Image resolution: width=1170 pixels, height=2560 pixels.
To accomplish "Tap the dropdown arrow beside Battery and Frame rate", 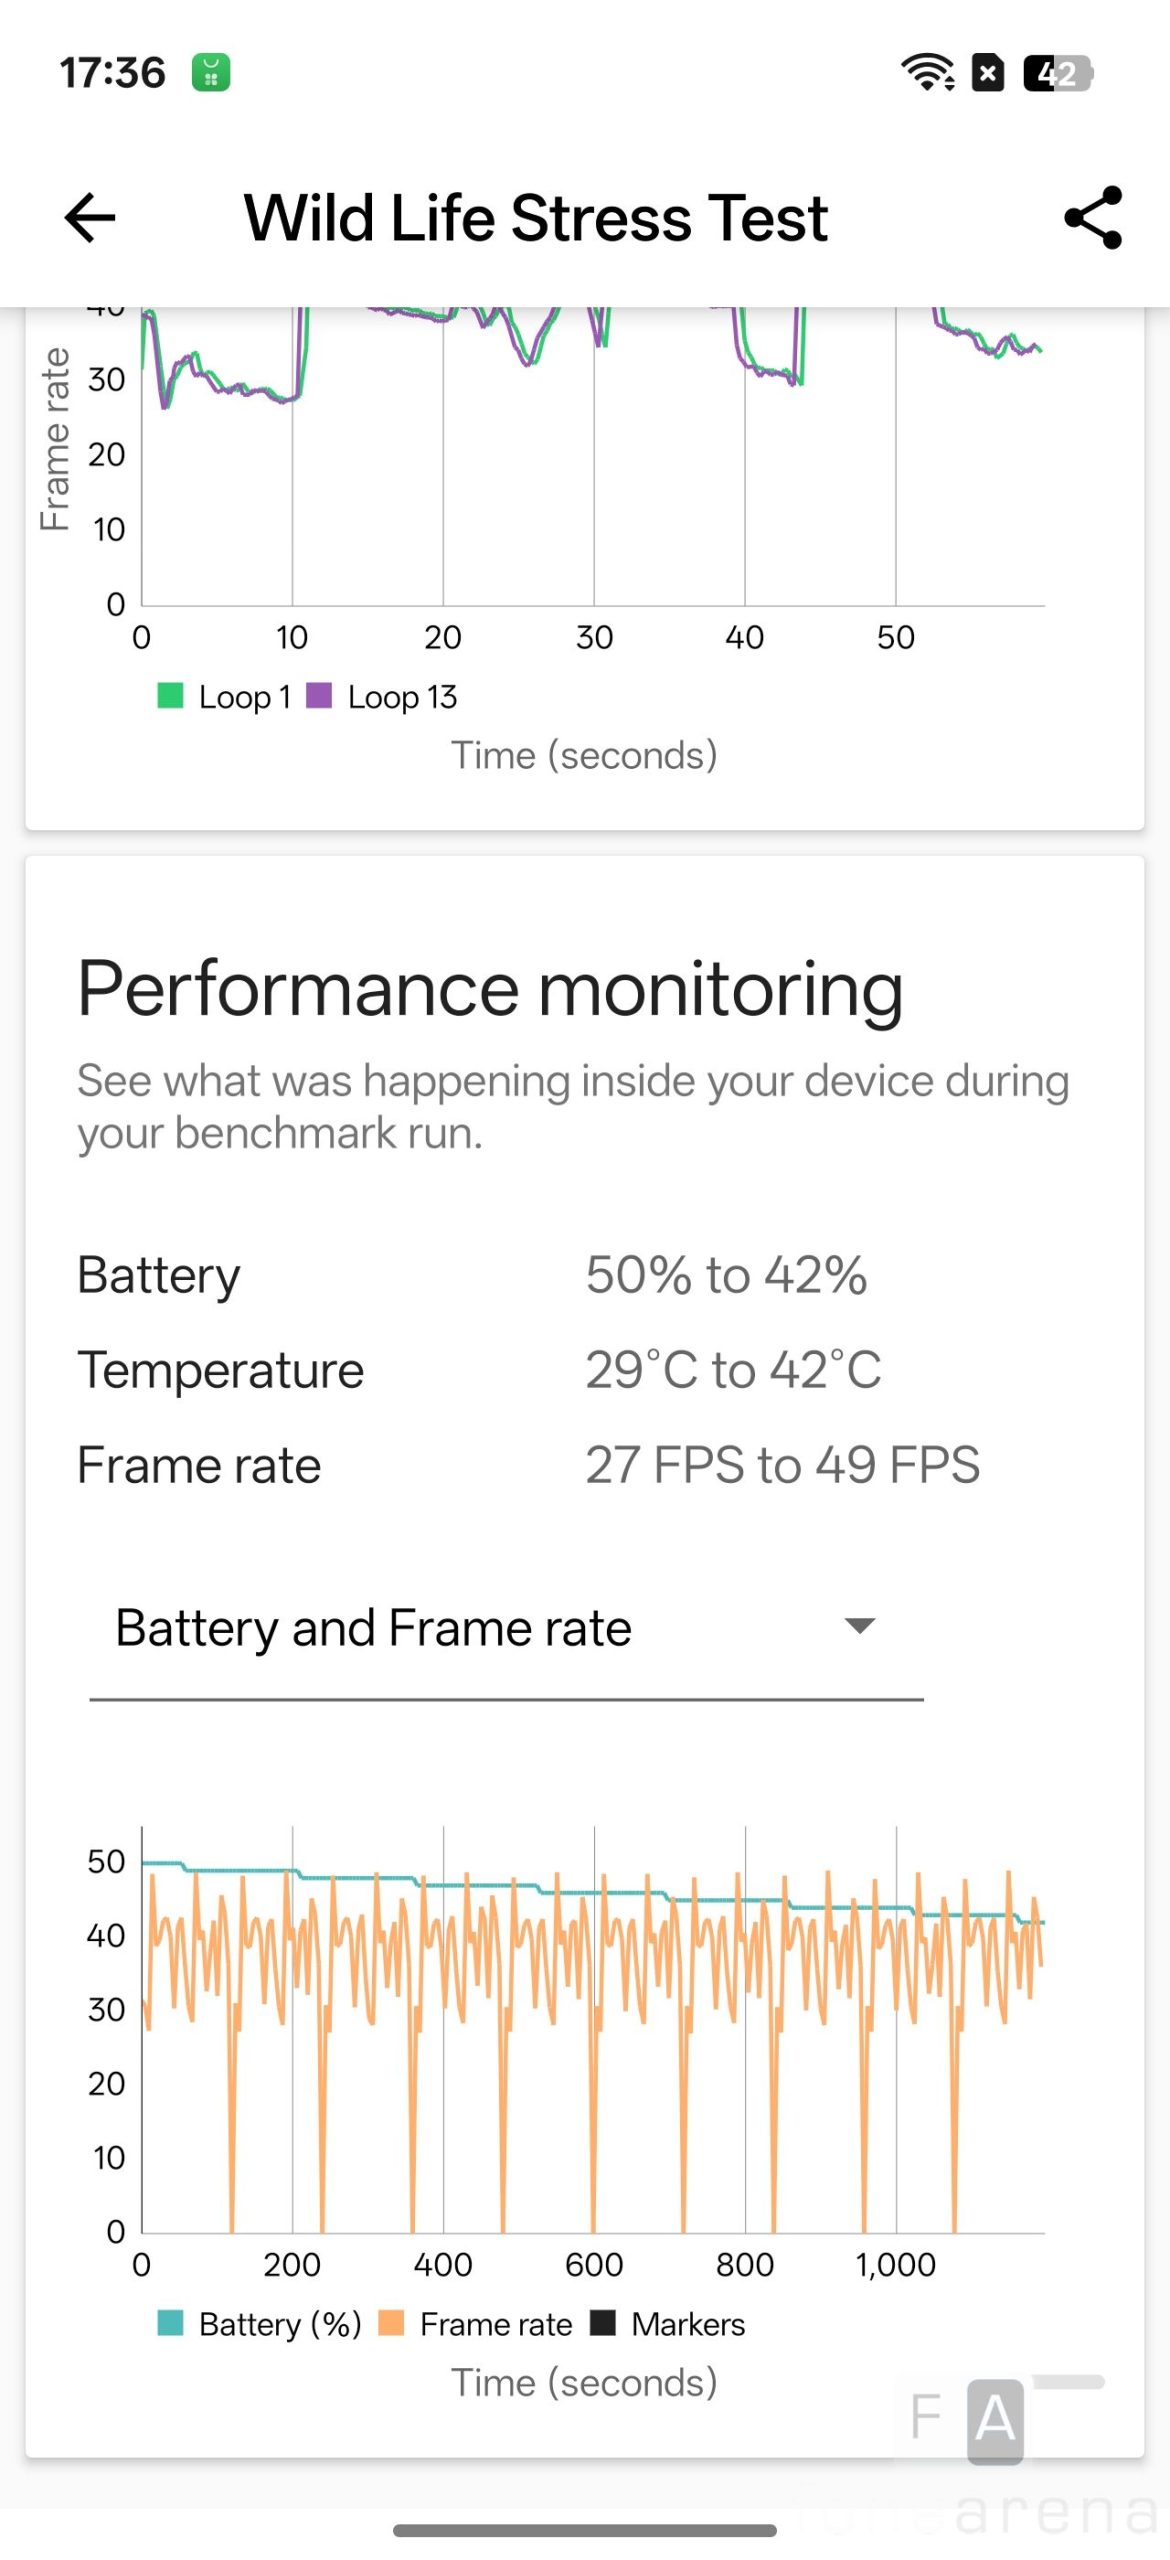I will [860, 1626].
